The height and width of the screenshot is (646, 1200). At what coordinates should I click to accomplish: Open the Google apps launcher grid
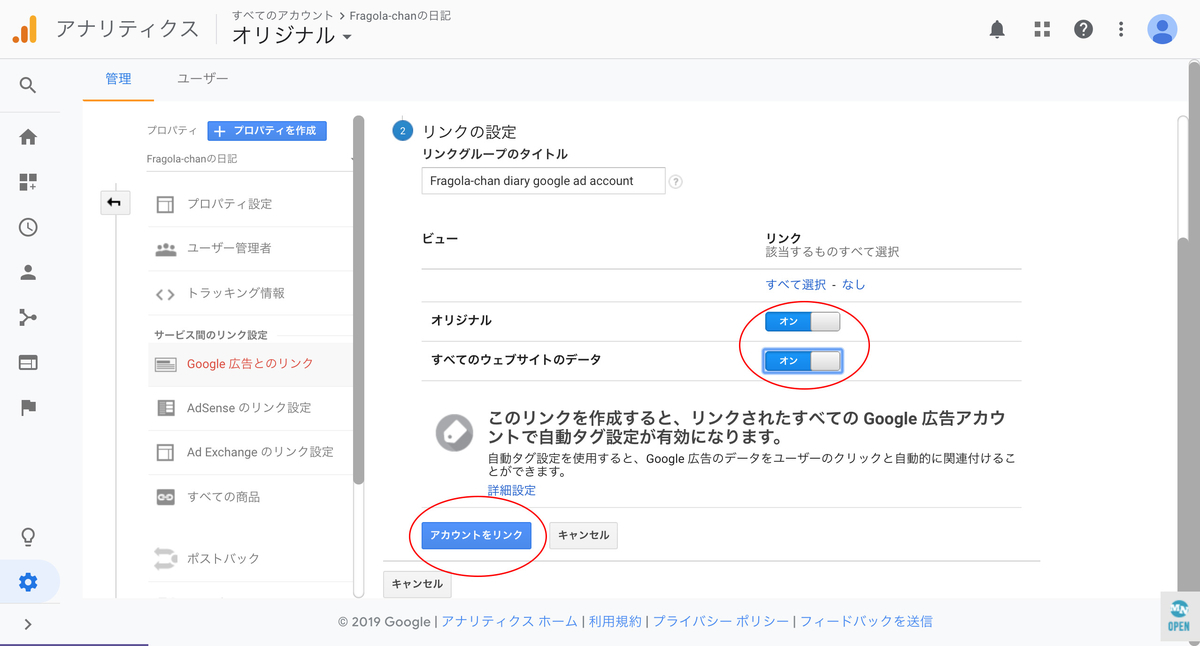click(1041, 29)
